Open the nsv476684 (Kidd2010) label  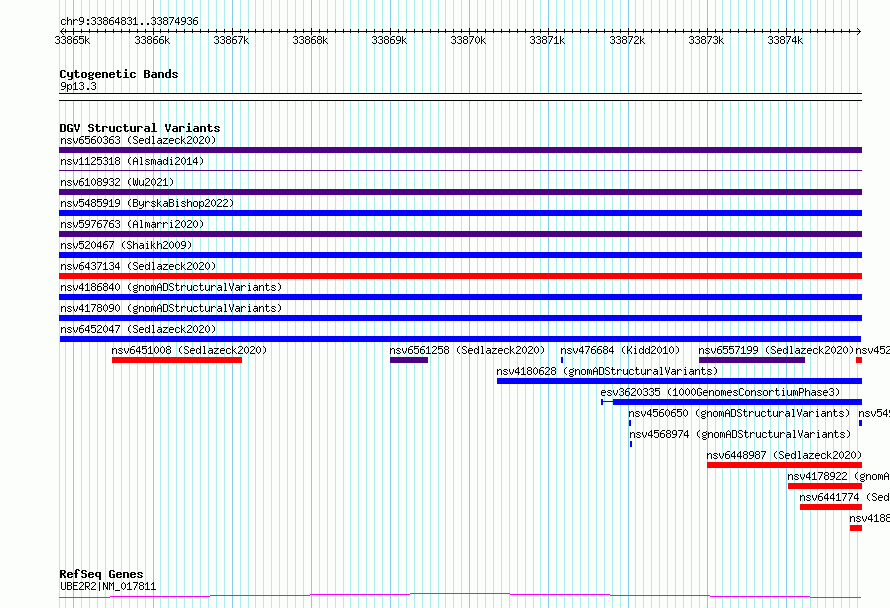click(x=620, y=350)
